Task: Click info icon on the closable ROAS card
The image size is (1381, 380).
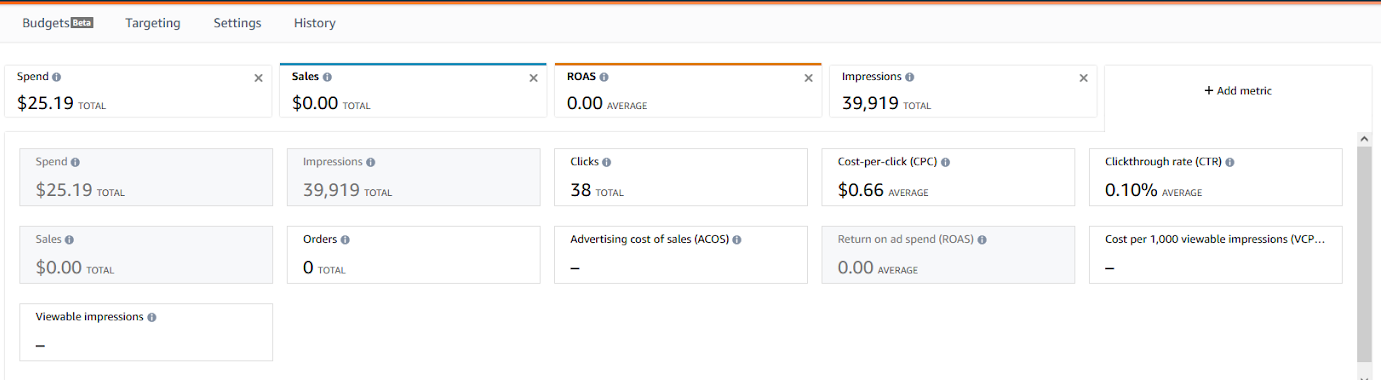Action: pyautogui.click(x=604, y=77)
